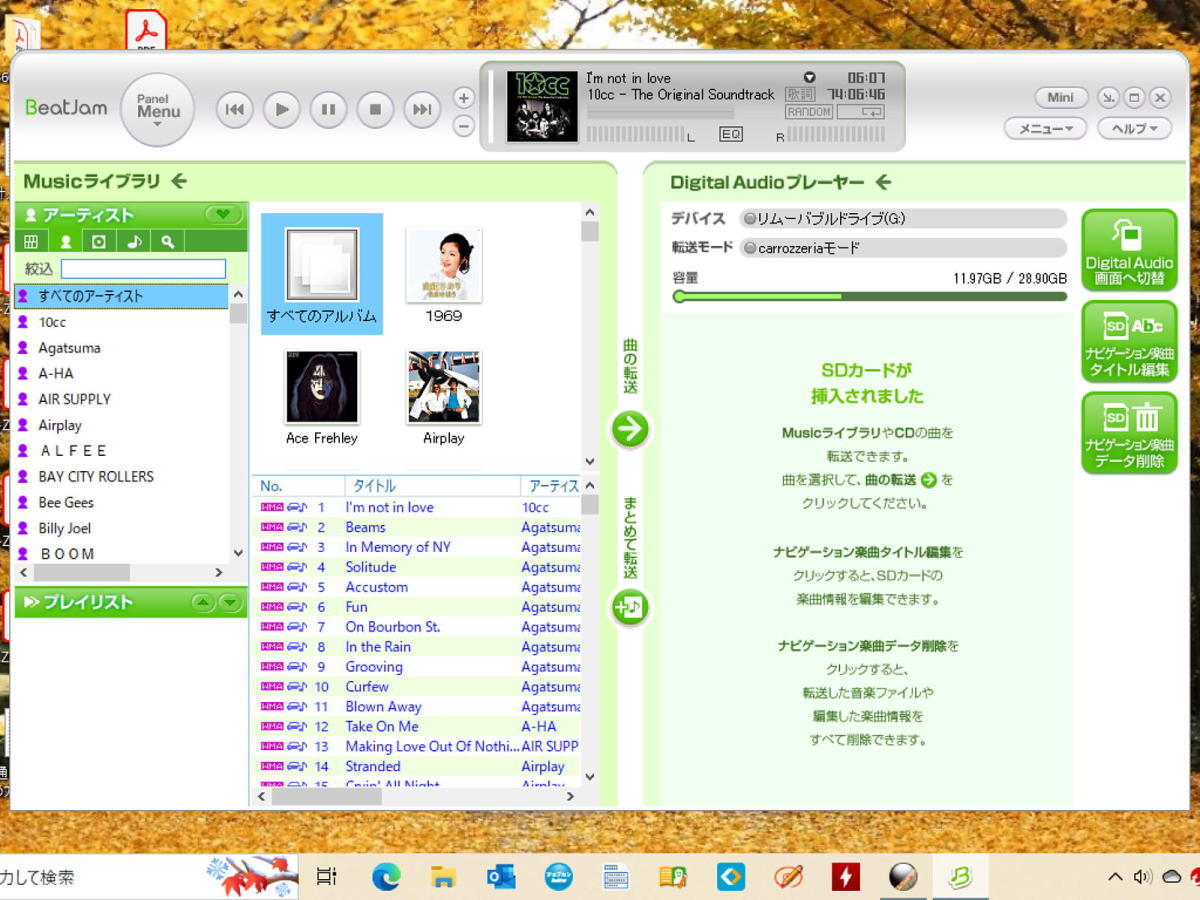Toggle the repeat mode indicator
Image resolution: width=1200 pixels, height=900 pixels.
(859, 112)
